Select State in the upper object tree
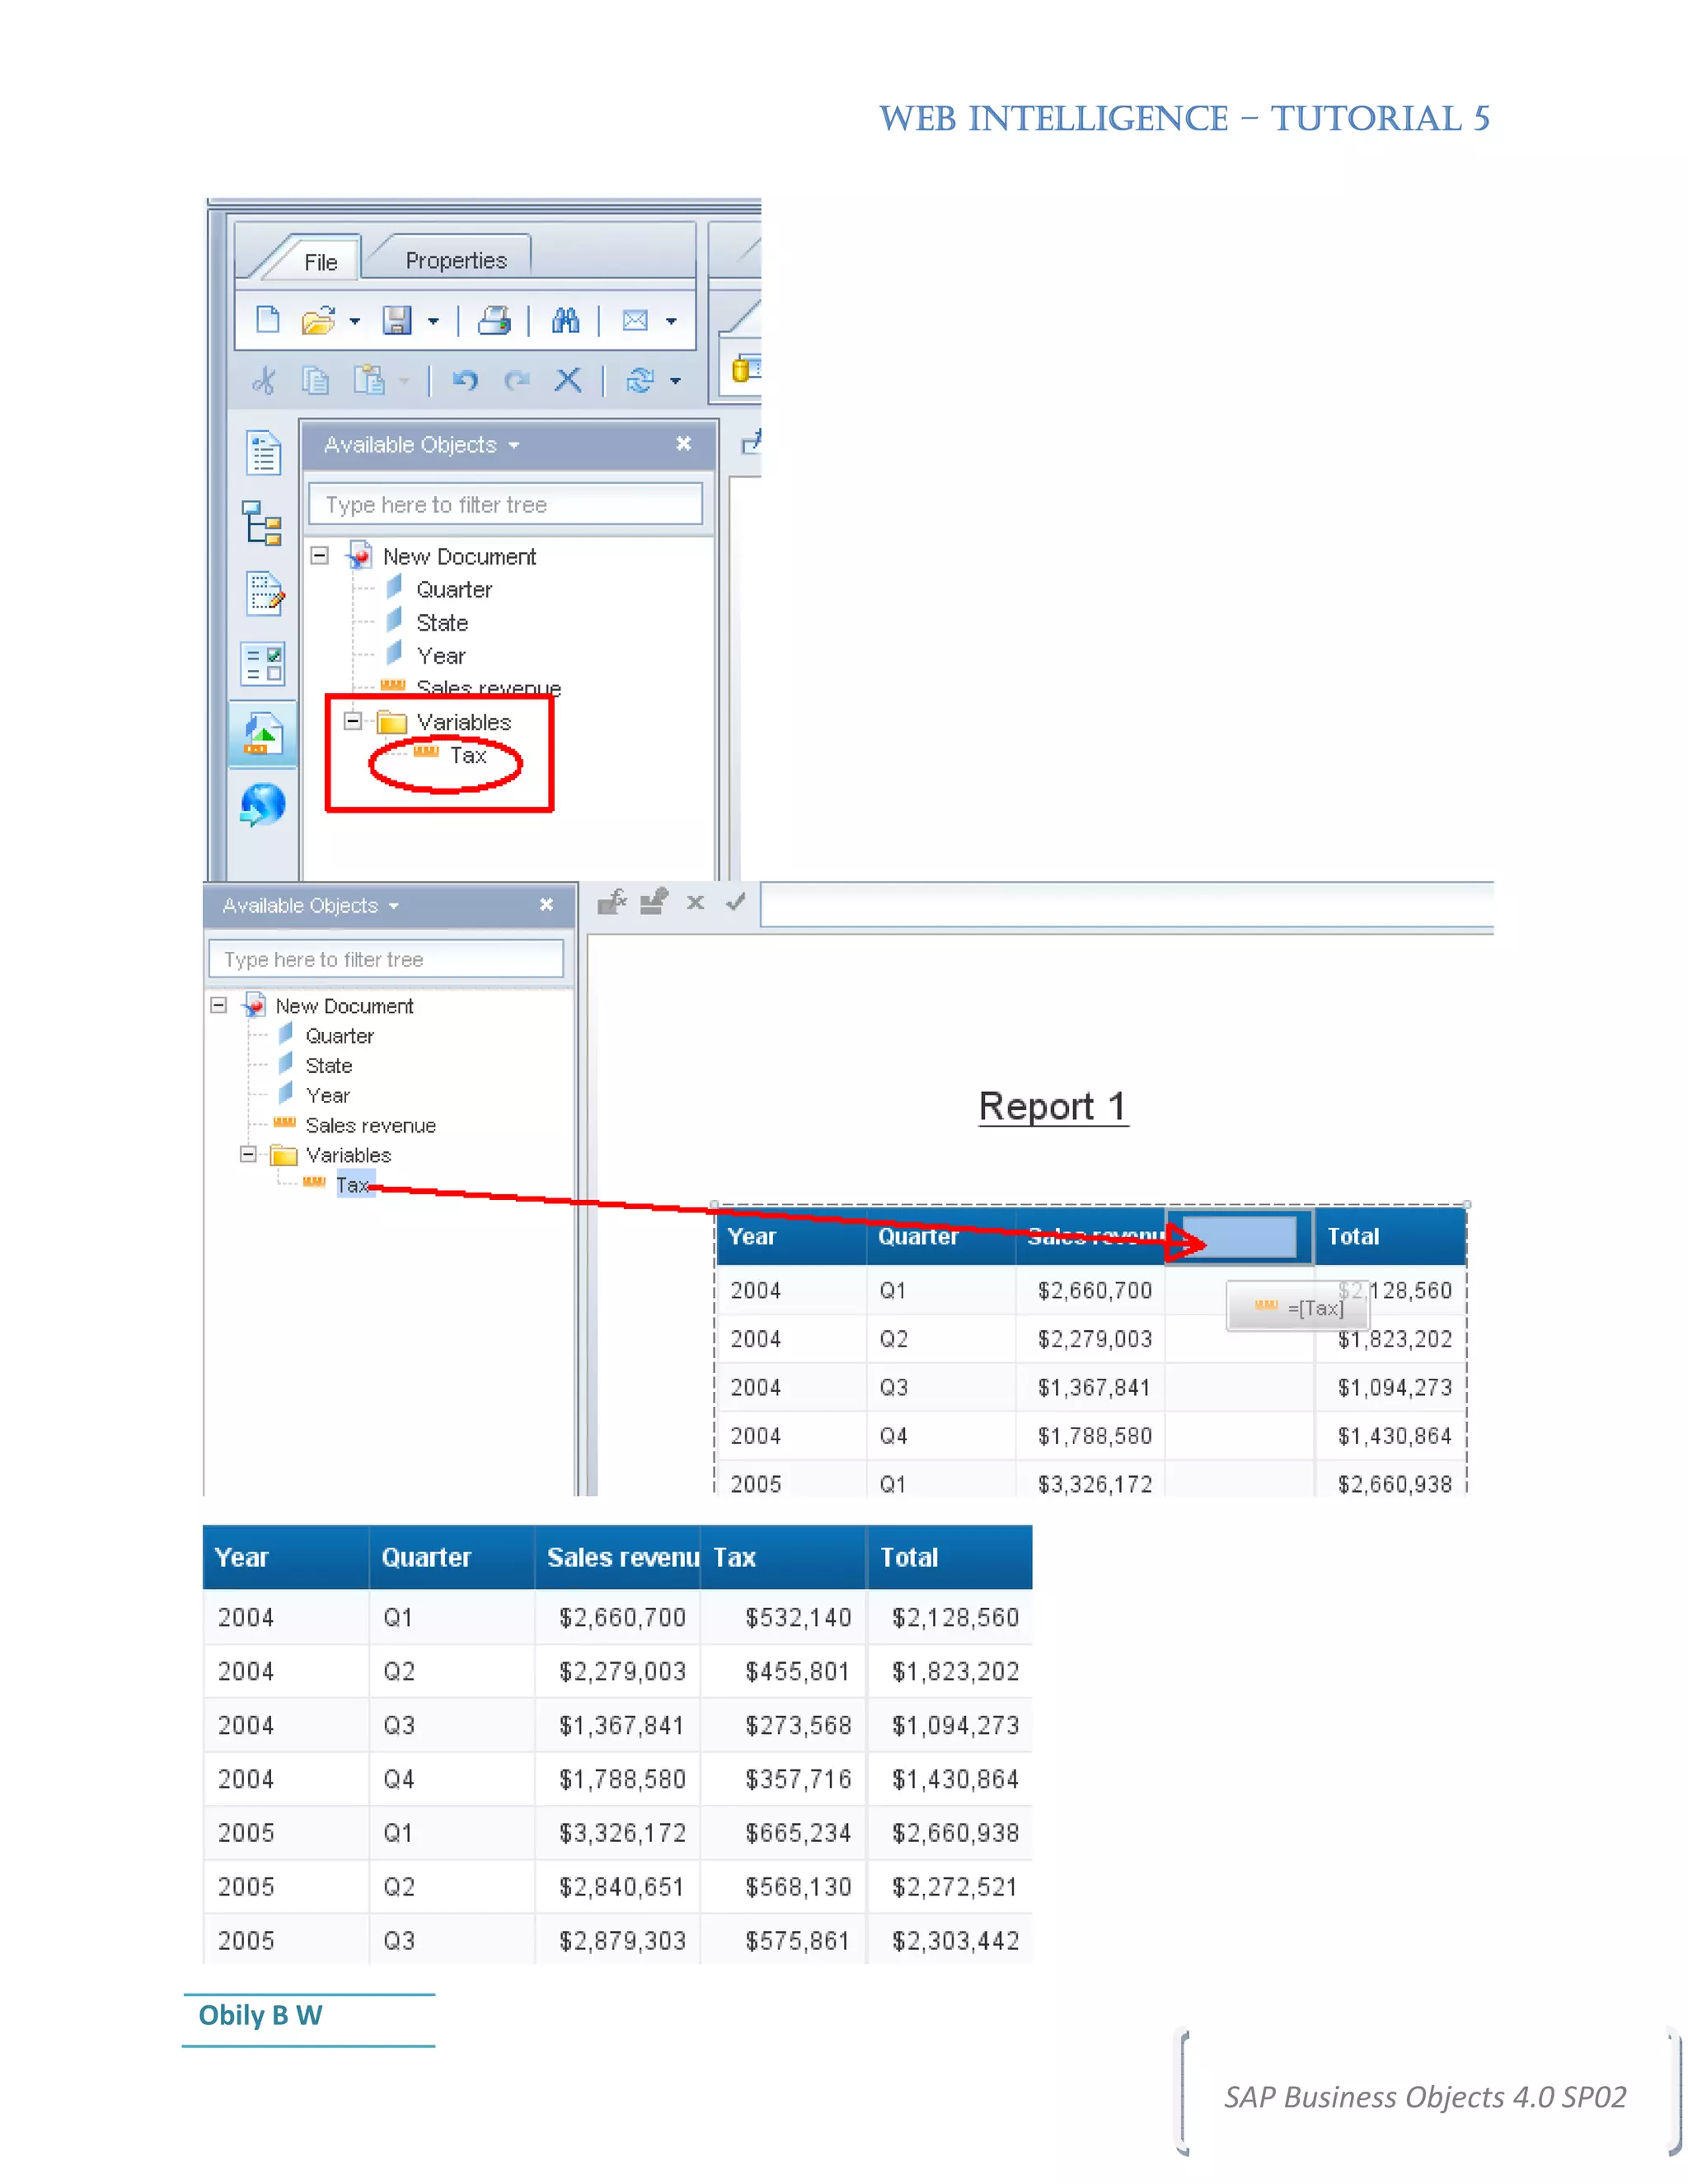This screenshot has height=2184, width=1688. click(x=442, y=623)
